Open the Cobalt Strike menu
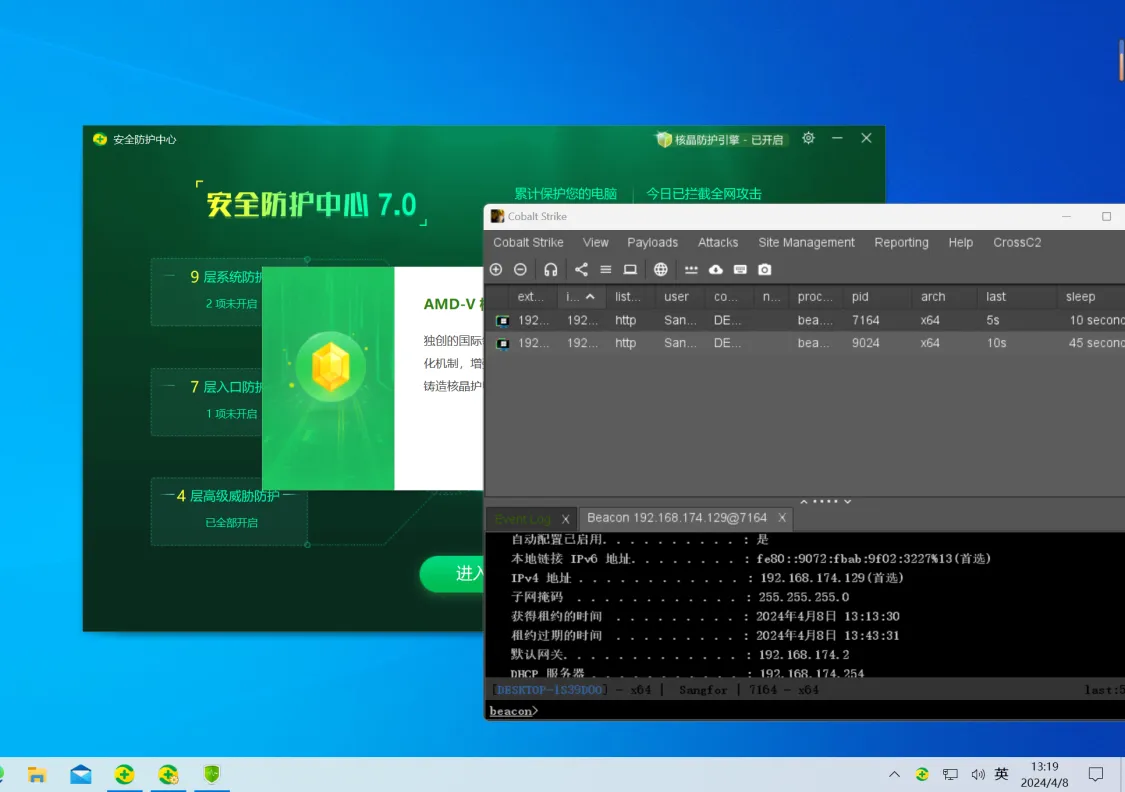Screen dimensions: 1125x792 coord(528,242)
